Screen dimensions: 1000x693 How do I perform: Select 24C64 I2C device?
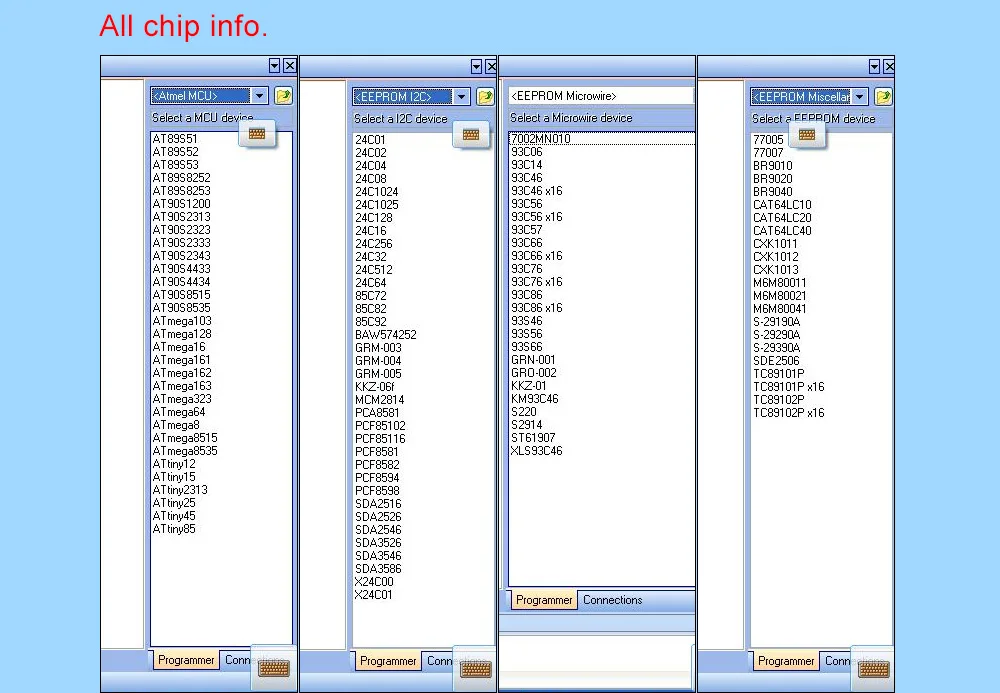[370, 282]
